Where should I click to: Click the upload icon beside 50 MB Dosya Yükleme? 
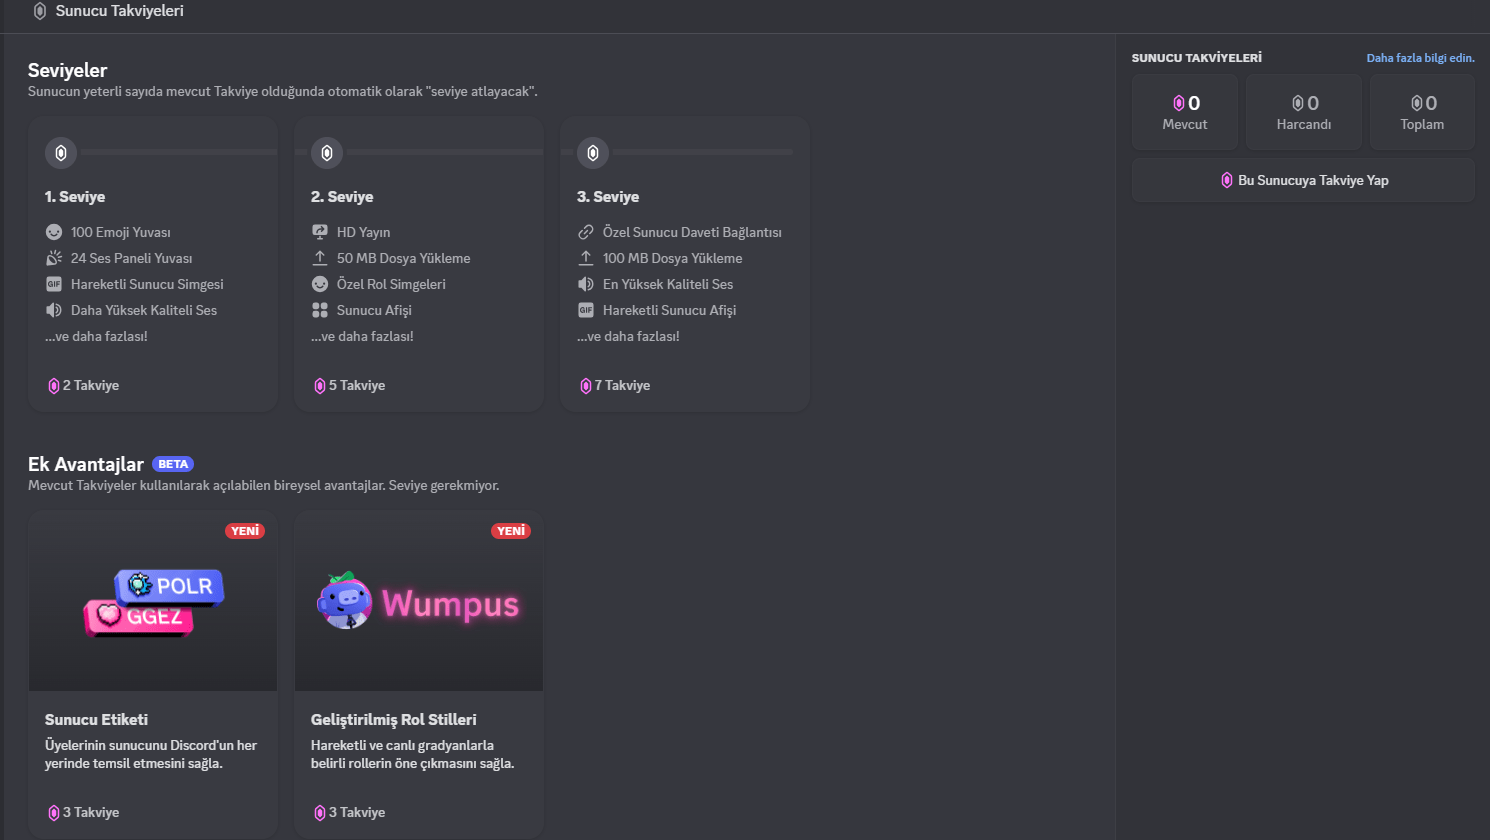320,258
